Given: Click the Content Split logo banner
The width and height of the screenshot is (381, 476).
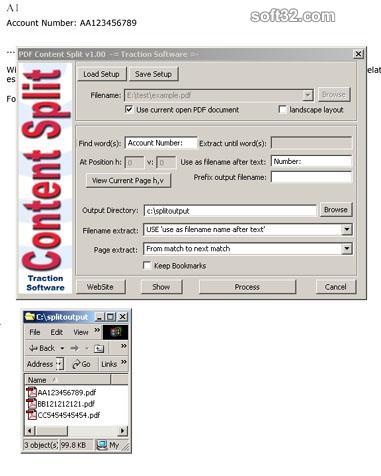Looking at the screenshot, I should click(45, 170).
